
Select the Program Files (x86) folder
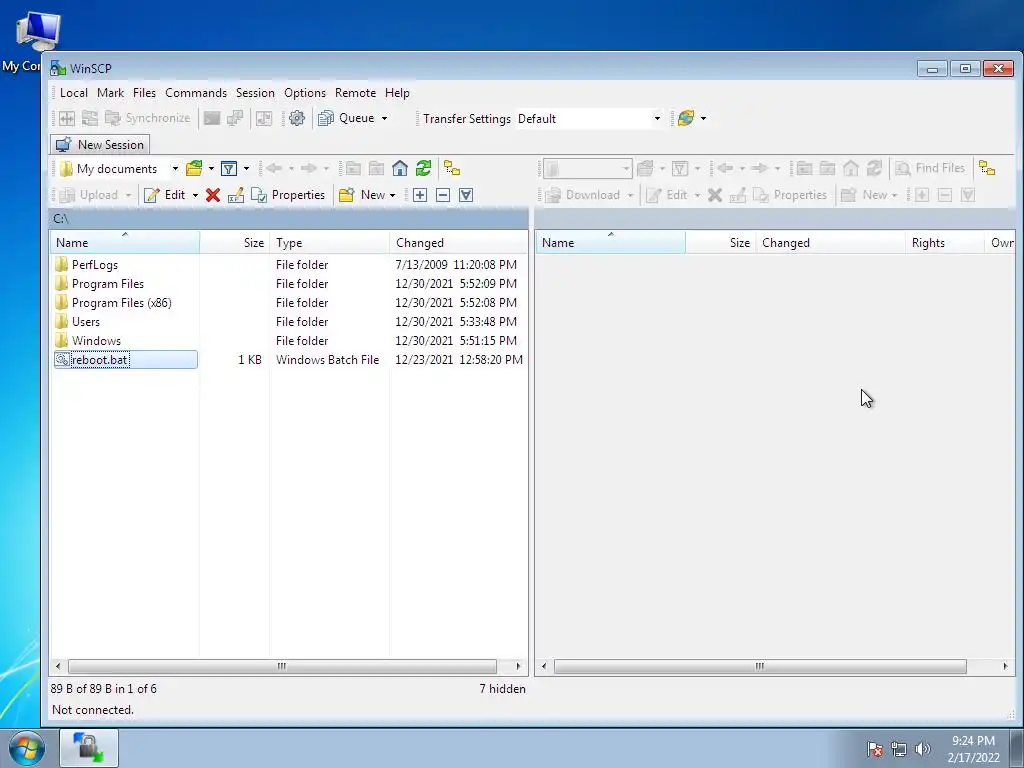click(x=121, y=302)
